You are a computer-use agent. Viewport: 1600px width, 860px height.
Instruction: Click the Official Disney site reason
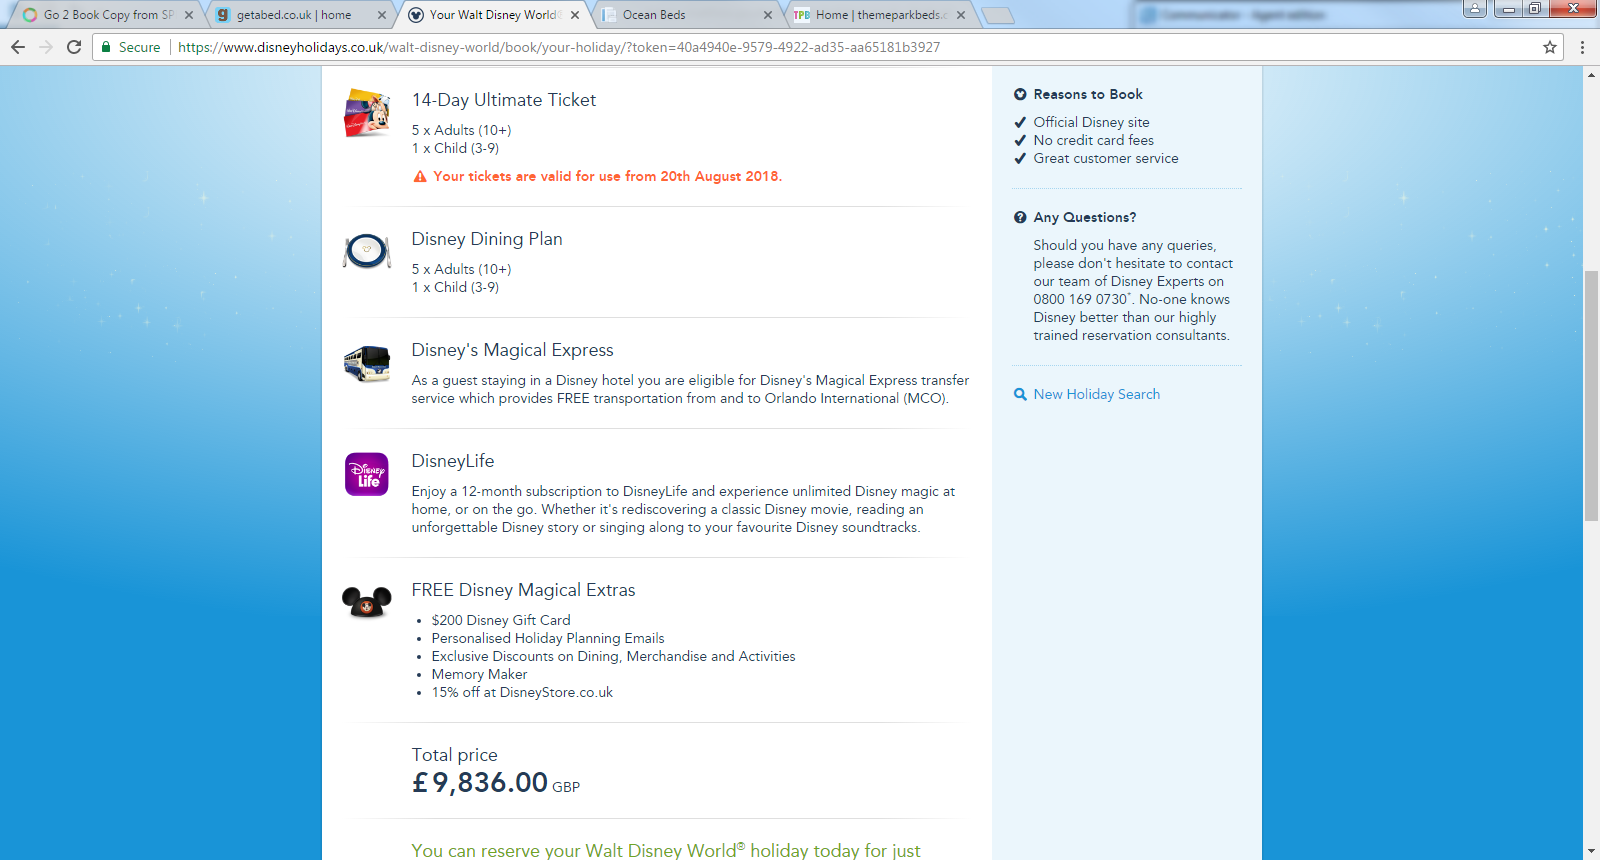click(1092, 122)
